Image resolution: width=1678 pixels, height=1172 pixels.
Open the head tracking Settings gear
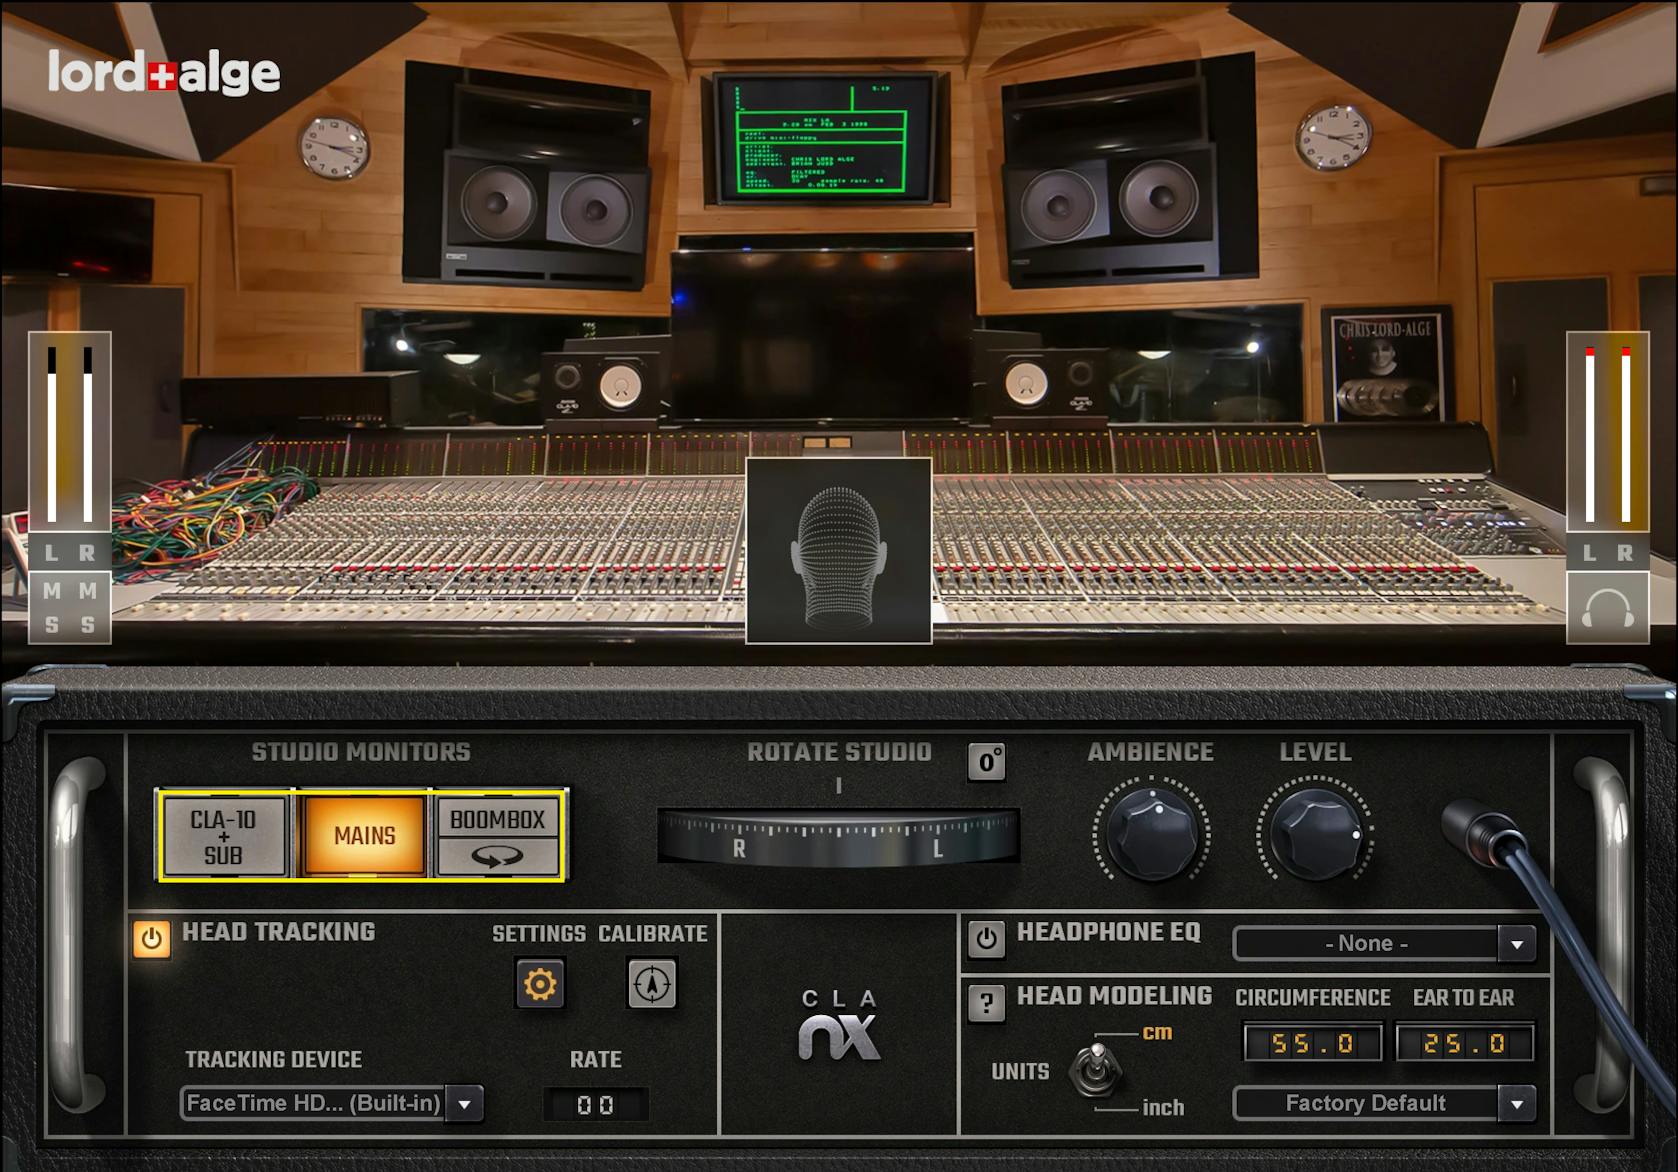540,983
